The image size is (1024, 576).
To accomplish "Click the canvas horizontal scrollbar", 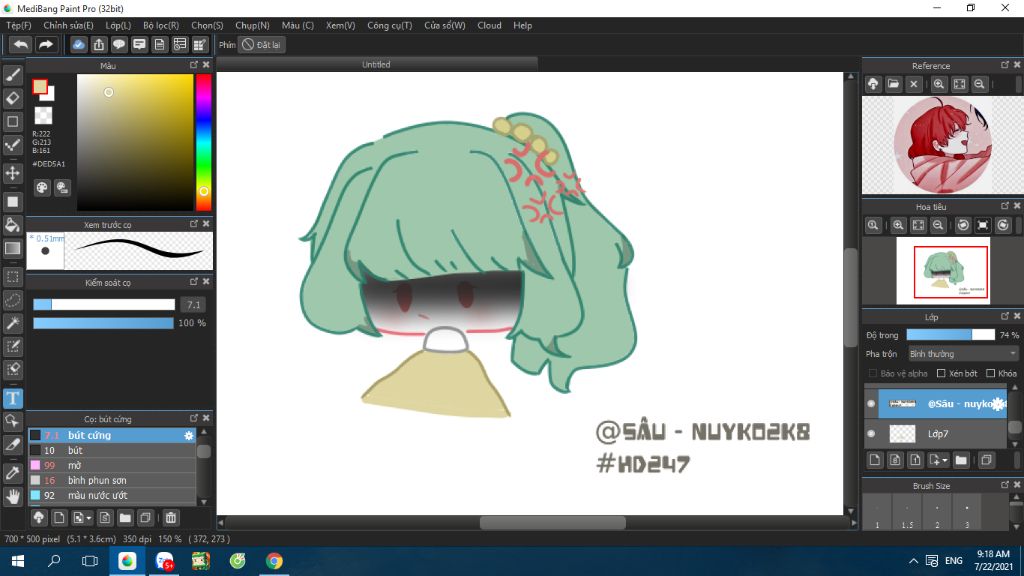I will point(552,522).
